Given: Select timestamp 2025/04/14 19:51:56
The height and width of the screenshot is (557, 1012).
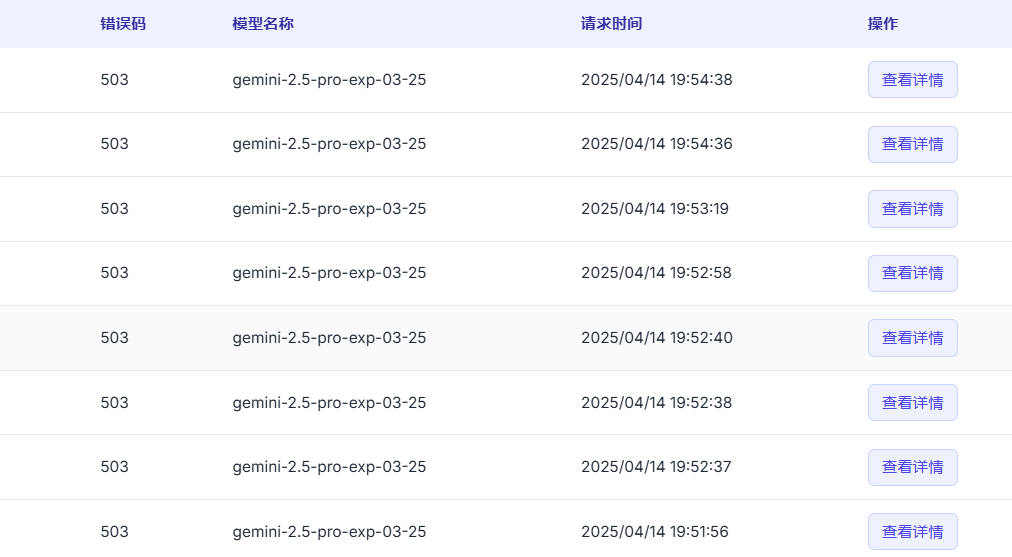Looking at the screenshot, I should pyautogui.click(x=654, y=532).
